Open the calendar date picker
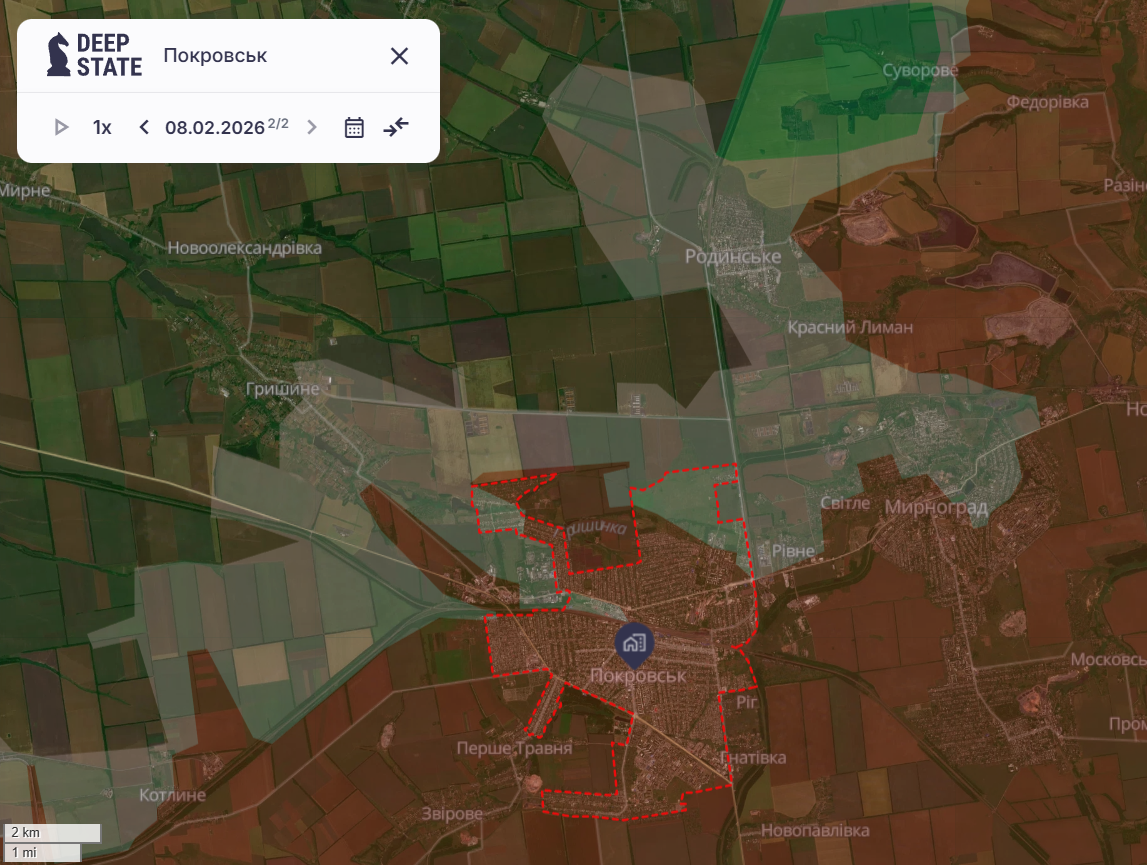 (x=354, y=127)
